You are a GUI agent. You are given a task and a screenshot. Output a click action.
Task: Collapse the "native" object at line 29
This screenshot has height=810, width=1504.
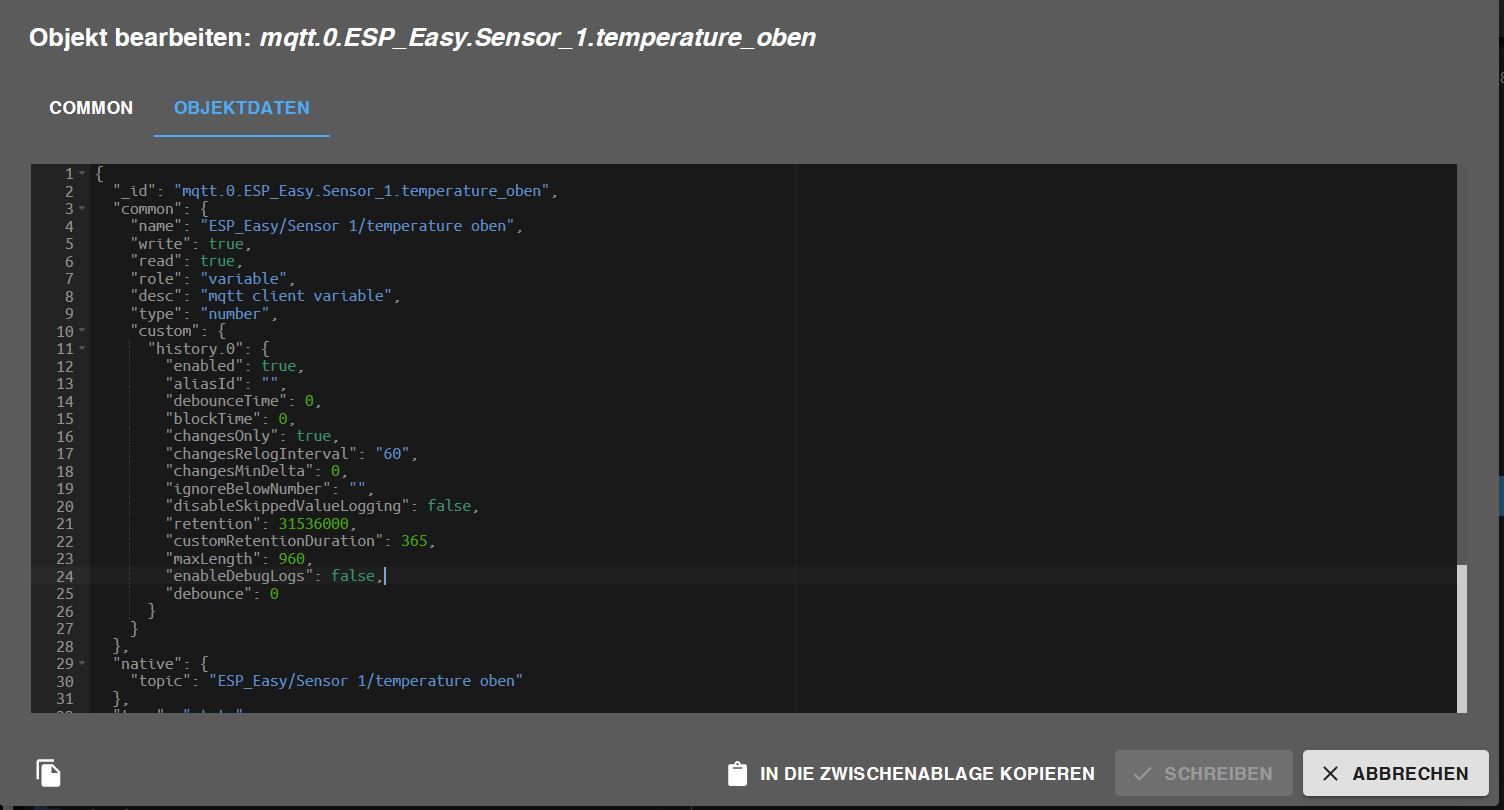click(82, 663)
